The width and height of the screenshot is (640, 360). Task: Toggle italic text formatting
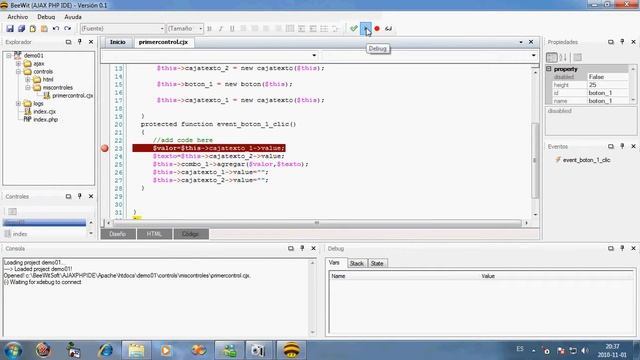tap(221, 29)
